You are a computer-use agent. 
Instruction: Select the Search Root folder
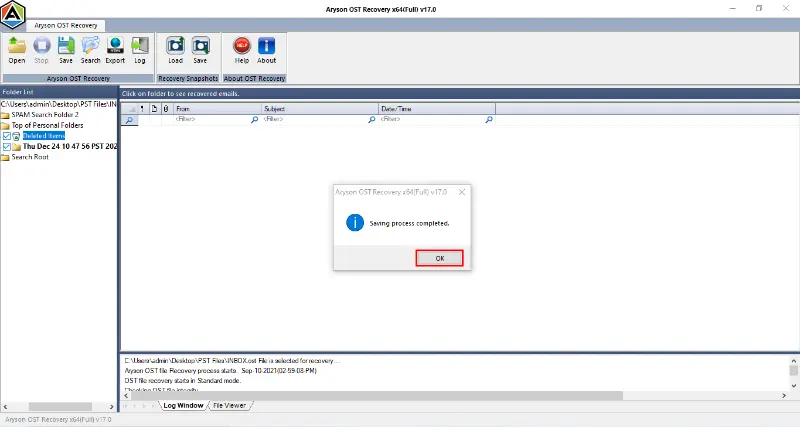pyautogui.click(x=30, y=157)
